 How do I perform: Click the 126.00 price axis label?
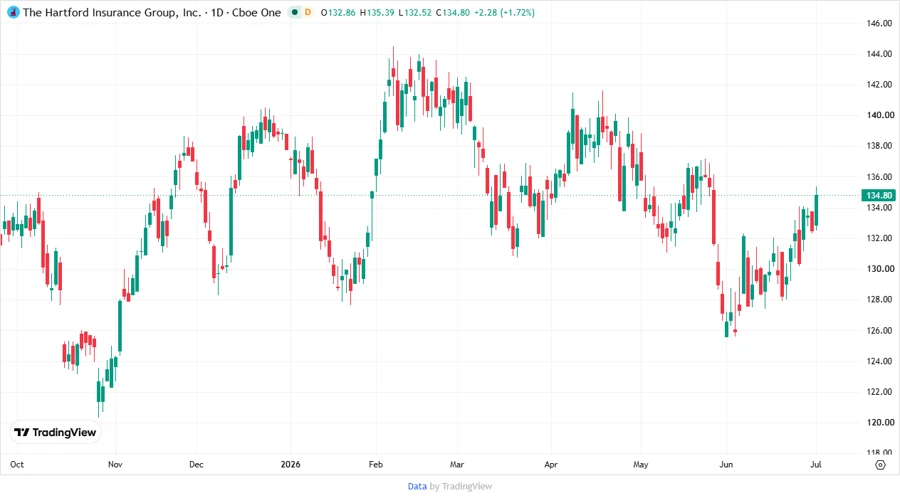pyautogui.click(x=880, y=330)
